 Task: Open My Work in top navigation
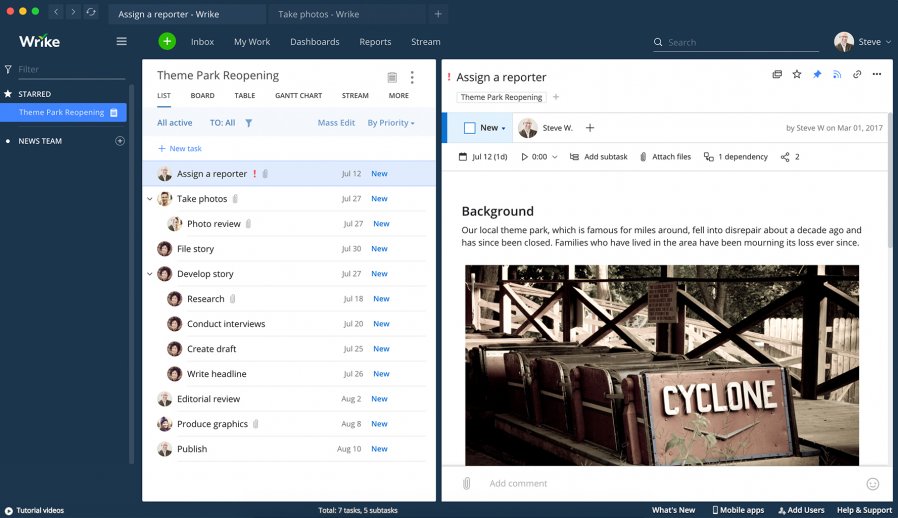252,42
